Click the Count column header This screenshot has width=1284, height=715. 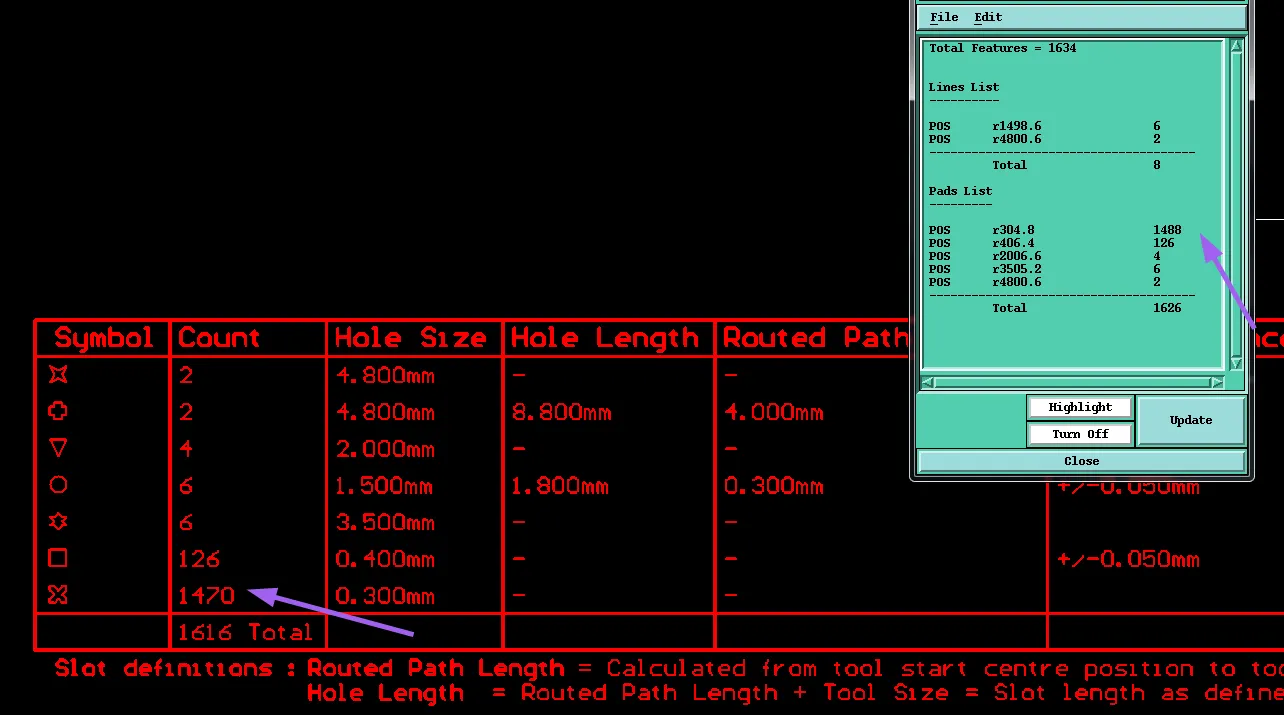219,338
